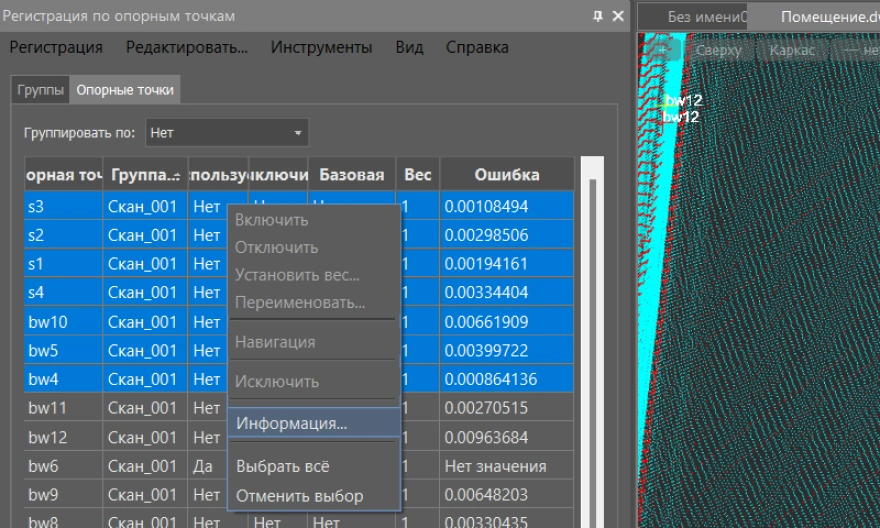Open the Каркас render mode dropdown
880x528 pixels.
pyautogui.click(x=792, y=50)
